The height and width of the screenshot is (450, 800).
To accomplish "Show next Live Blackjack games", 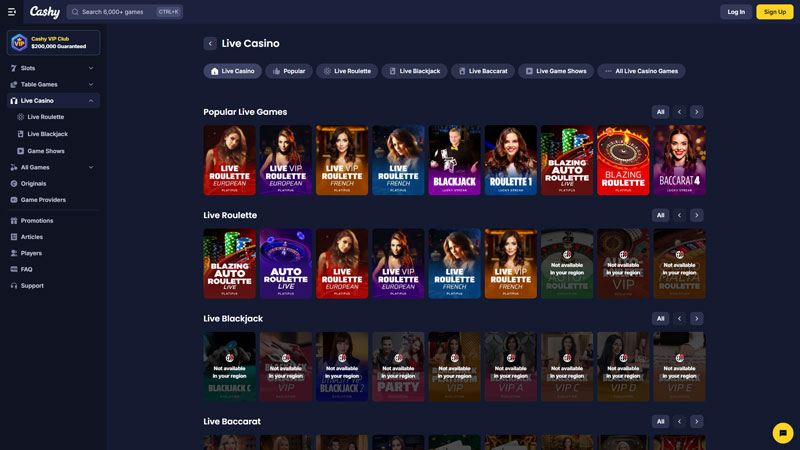I will click(696, 318).
